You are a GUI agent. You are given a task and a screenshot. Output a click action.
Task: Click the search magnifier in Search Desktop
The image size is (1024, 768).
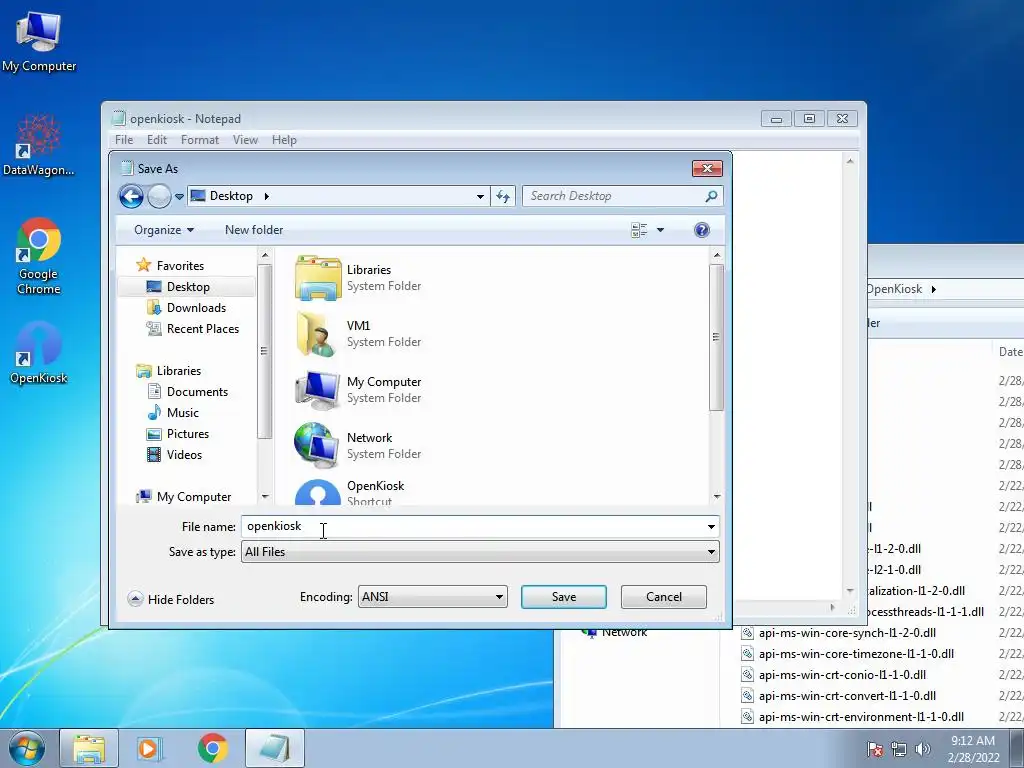pyautogui.click(x=711, y=196)
